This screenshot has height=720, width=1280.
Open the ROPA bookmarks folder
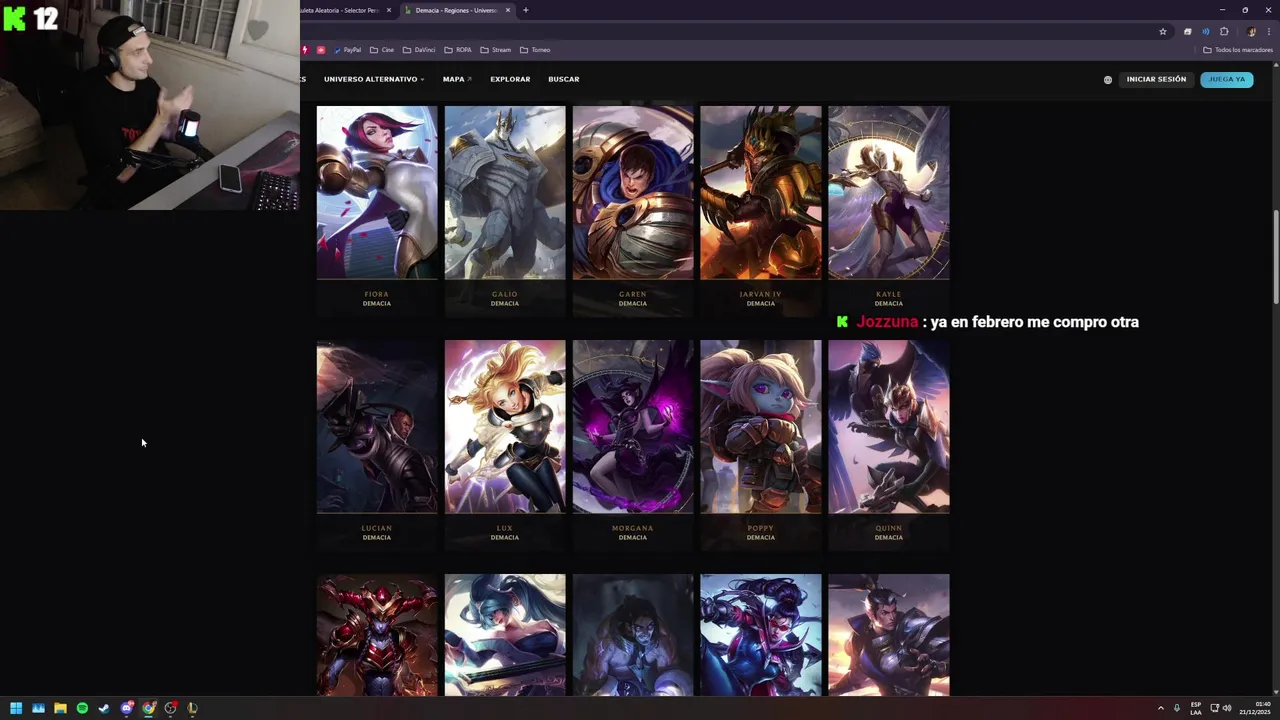click(x=458, y=50)
